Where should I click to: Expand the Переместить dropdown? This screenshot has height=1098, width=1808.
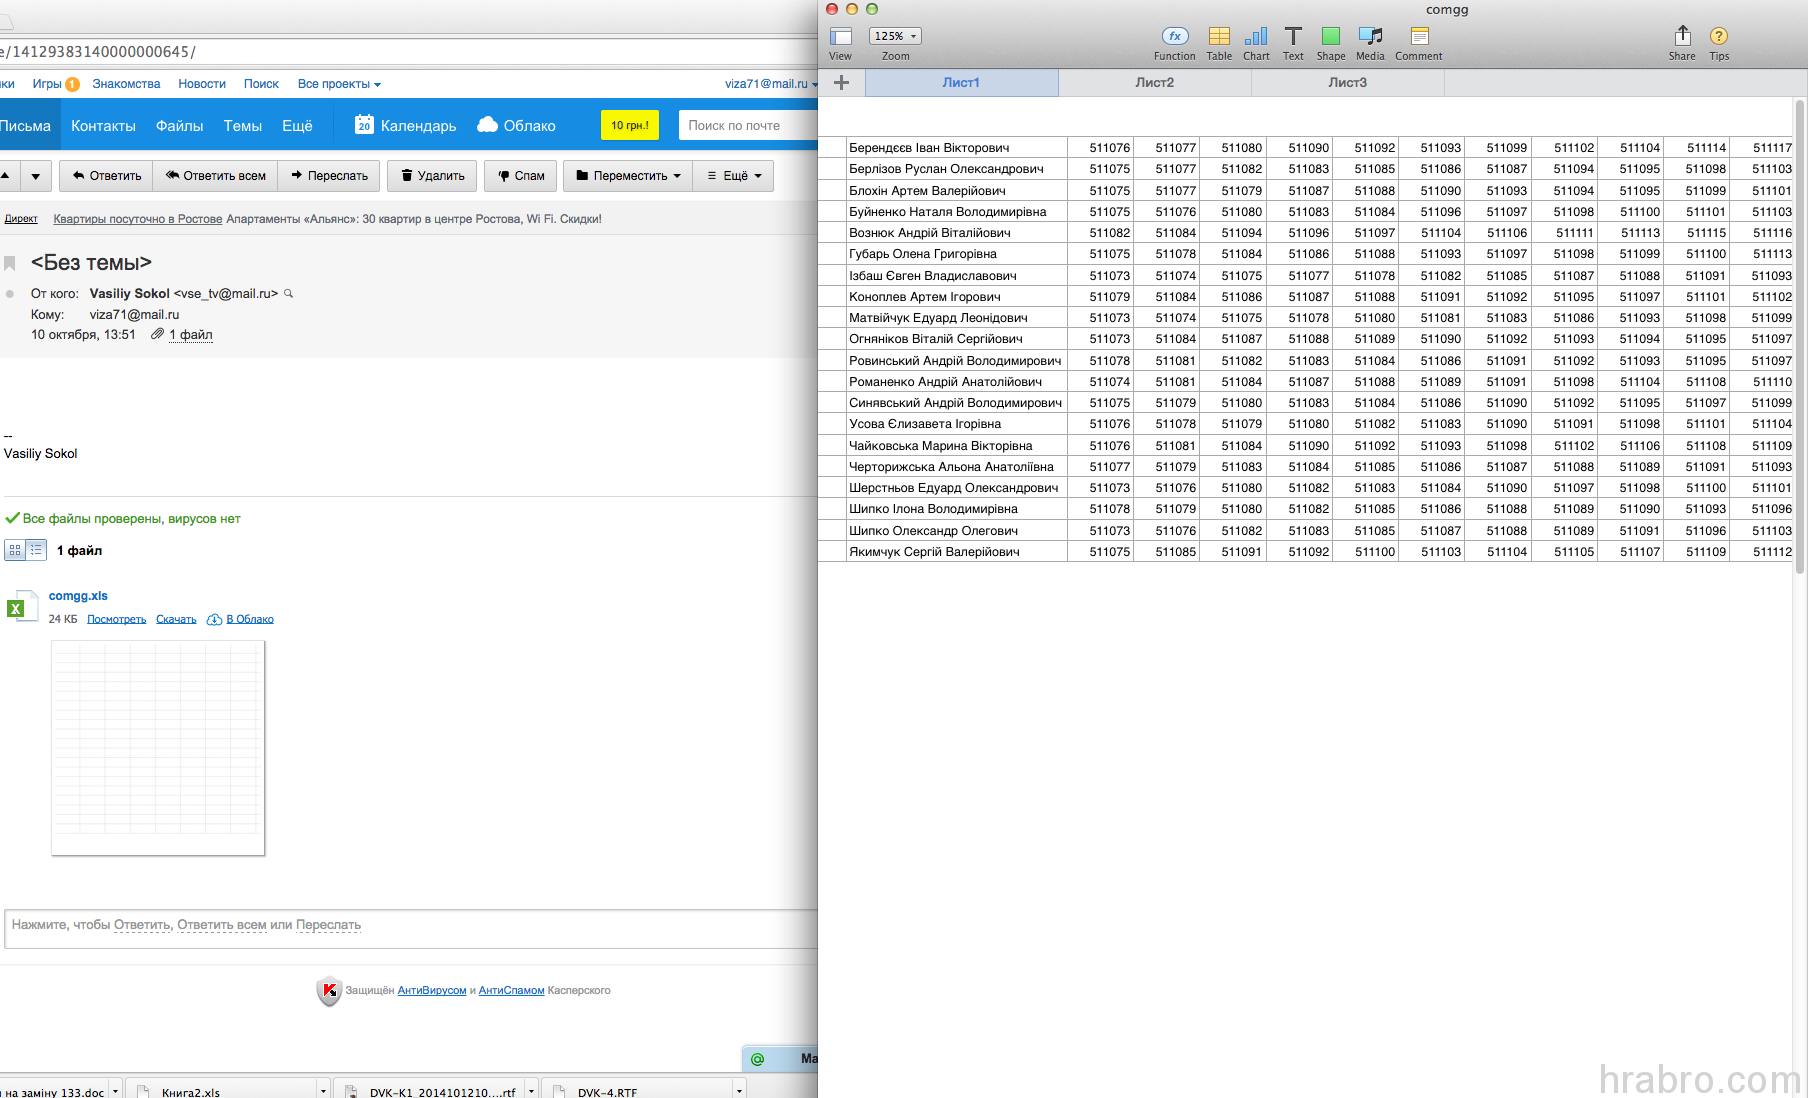[628, 176]
